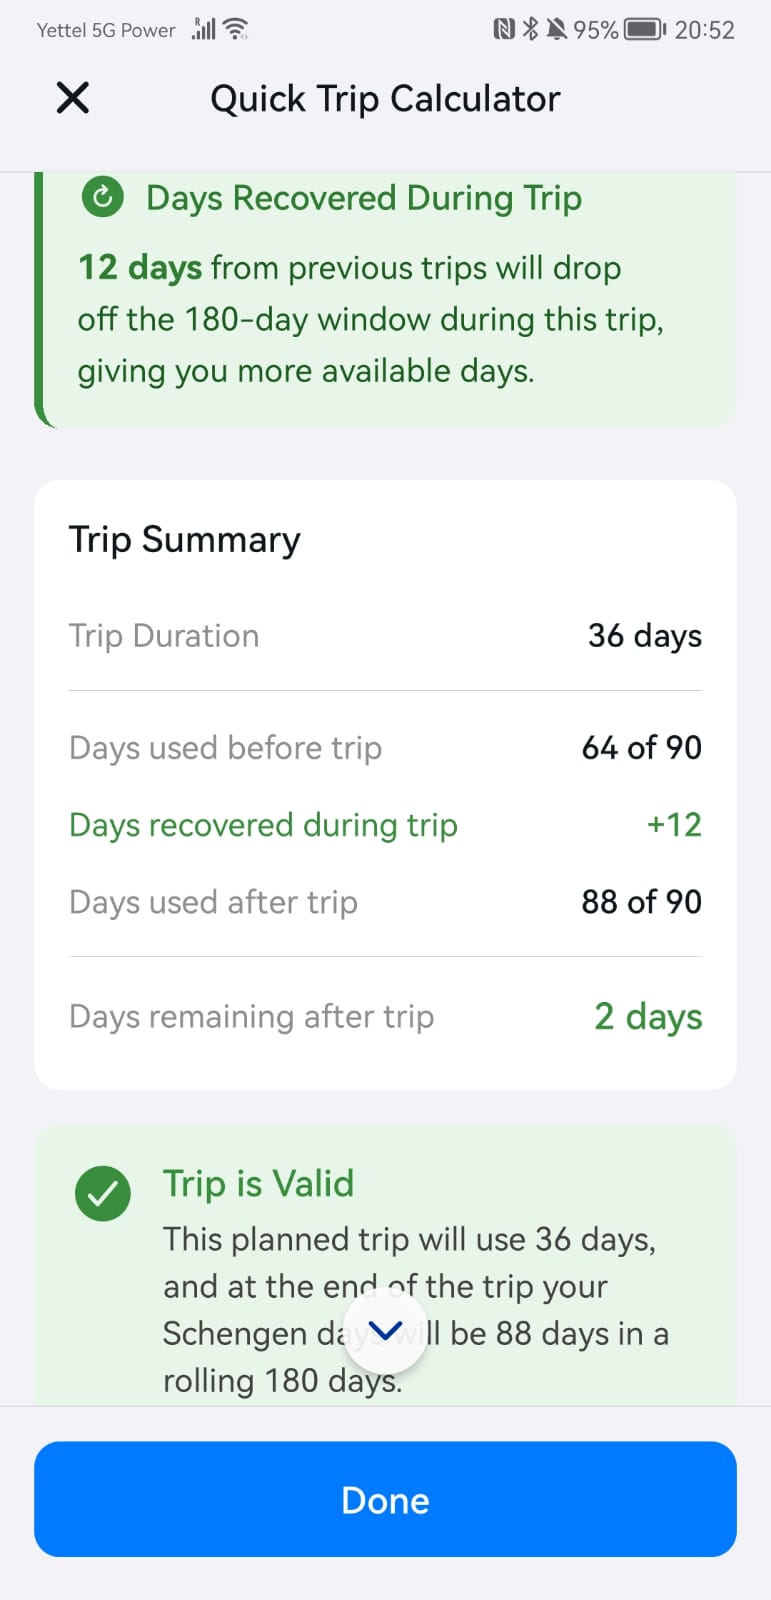Tap the Days used before trip label
The width and height of the screenshot is (771, 1600).
(x=225, y=748)
